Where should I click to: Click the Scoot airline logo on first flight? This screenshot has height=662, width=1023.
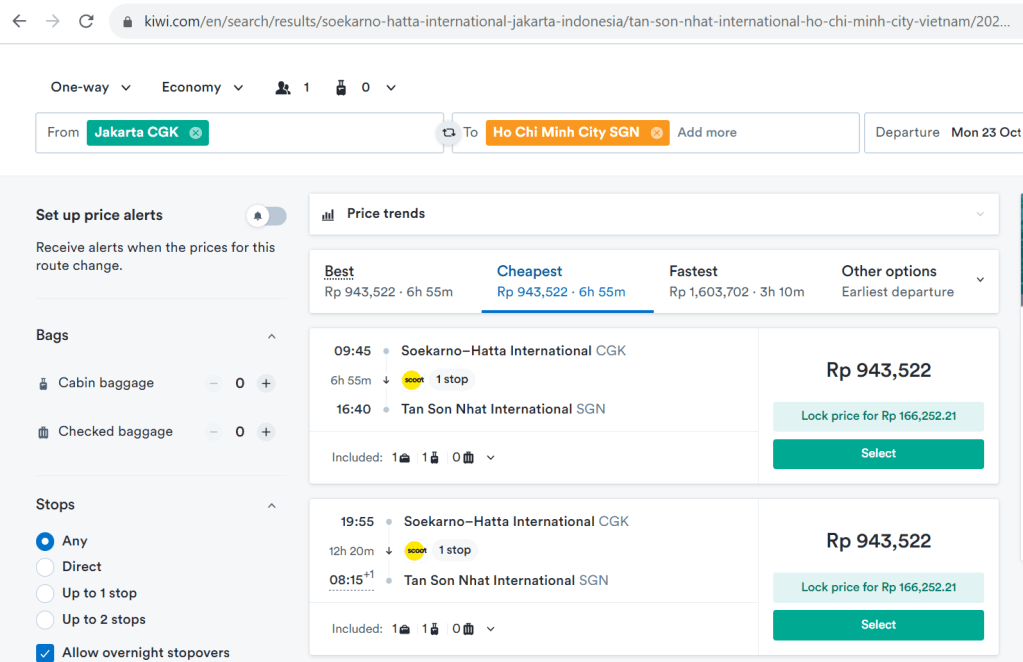pos(412,380)
